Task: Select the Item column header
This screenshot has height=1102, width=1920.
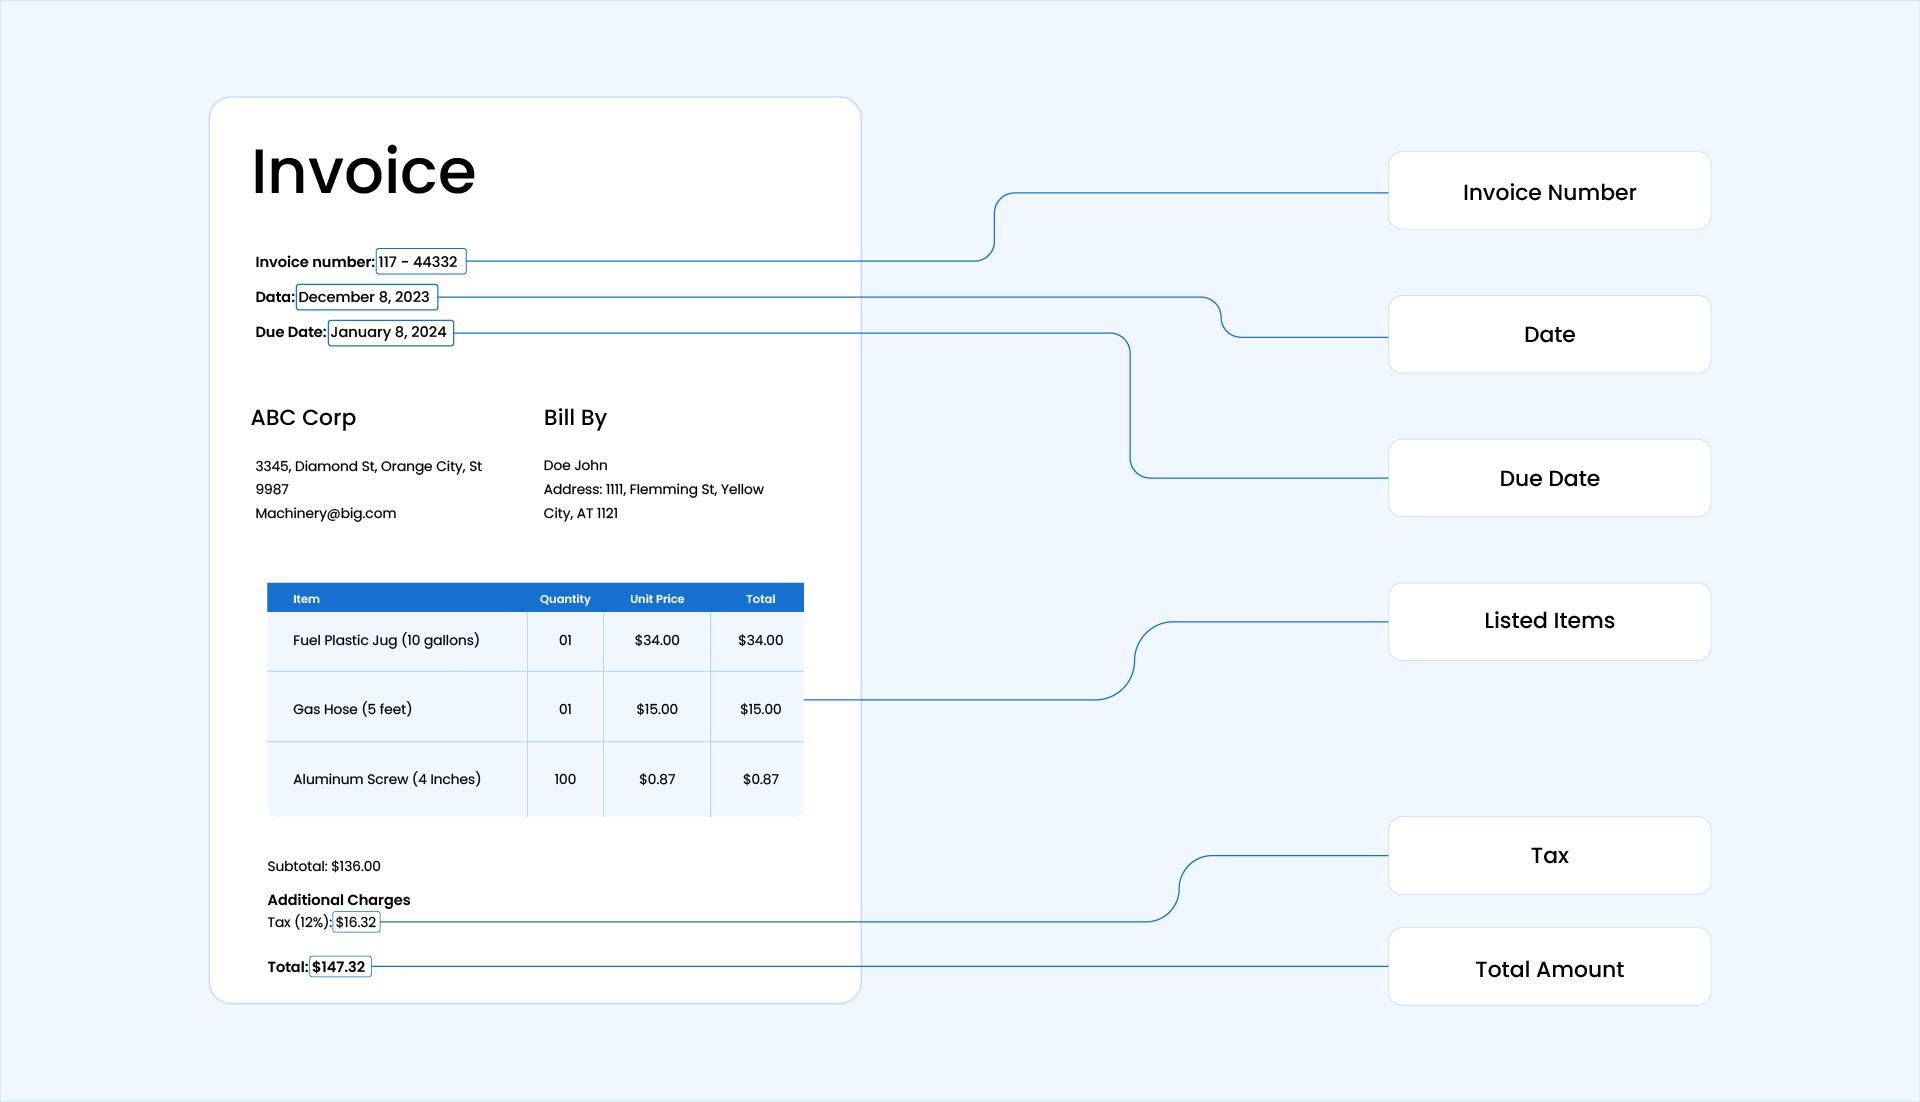Action: coord(306,598)
